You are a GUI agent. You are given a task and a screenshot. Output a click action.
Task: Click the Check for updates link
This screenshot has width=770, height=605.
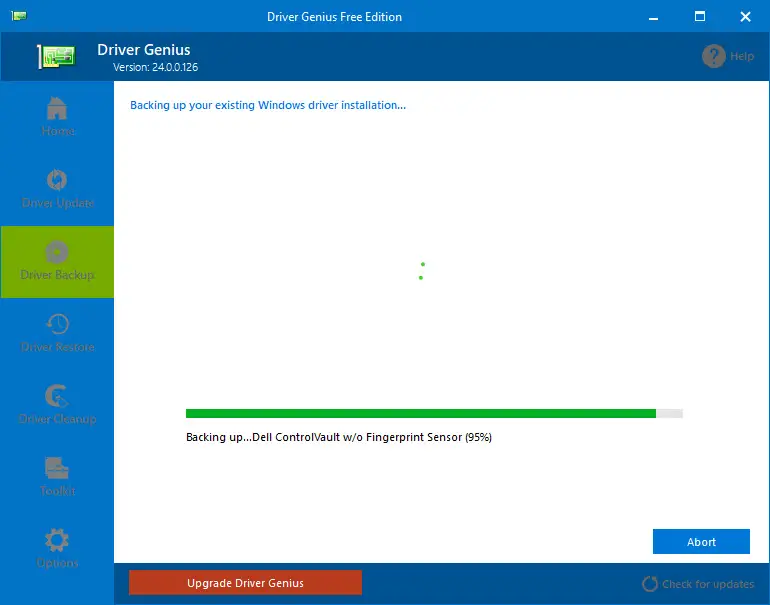(x=708, y=584)
